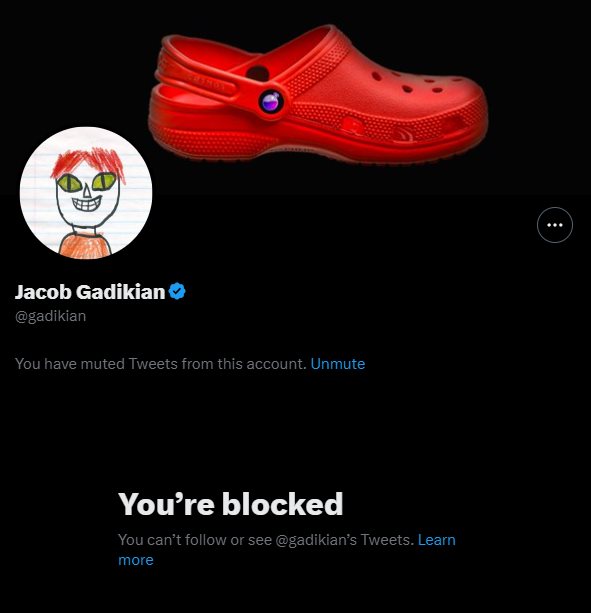Viewport: 591px width, 613px height.
Task: Click the toothy grin on avatar sketch
Action: tap(87, 204)
